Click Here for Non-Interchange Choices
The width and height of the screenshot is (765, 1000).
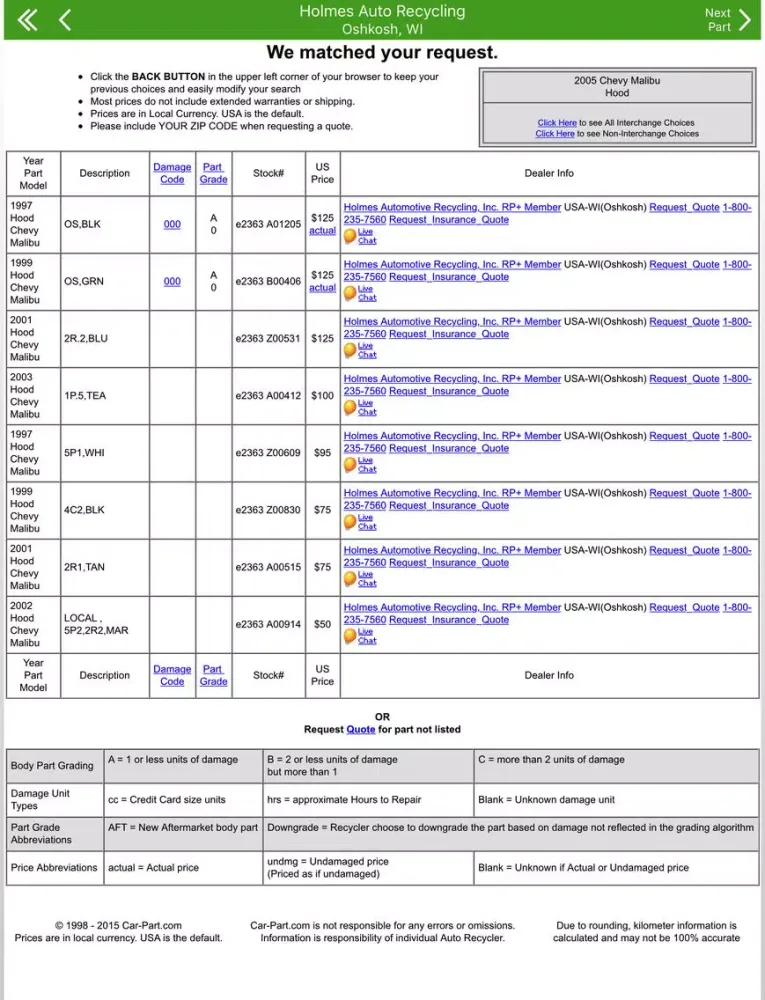(555, 133)
